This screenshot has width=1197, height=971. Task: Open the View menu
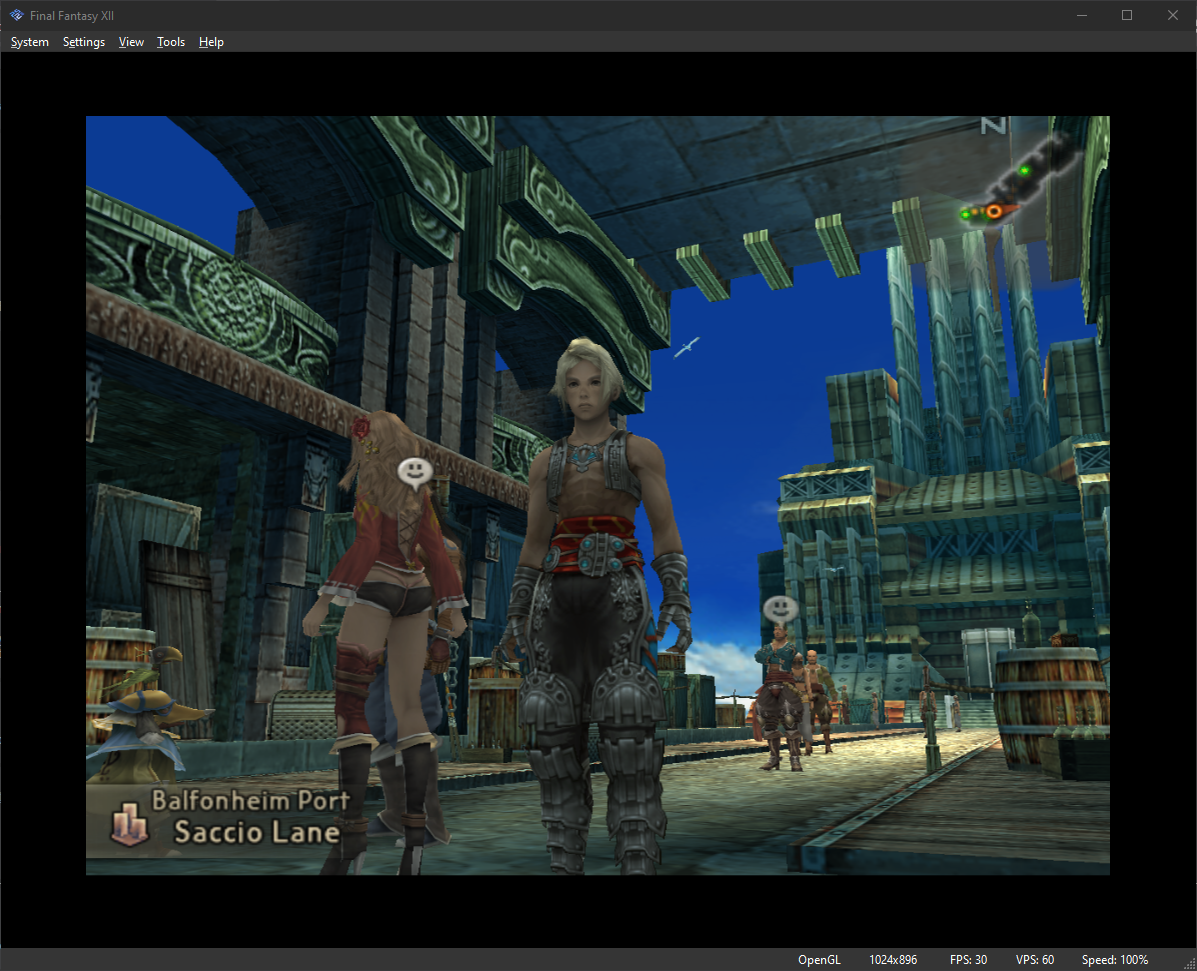[x=131, y=42]
